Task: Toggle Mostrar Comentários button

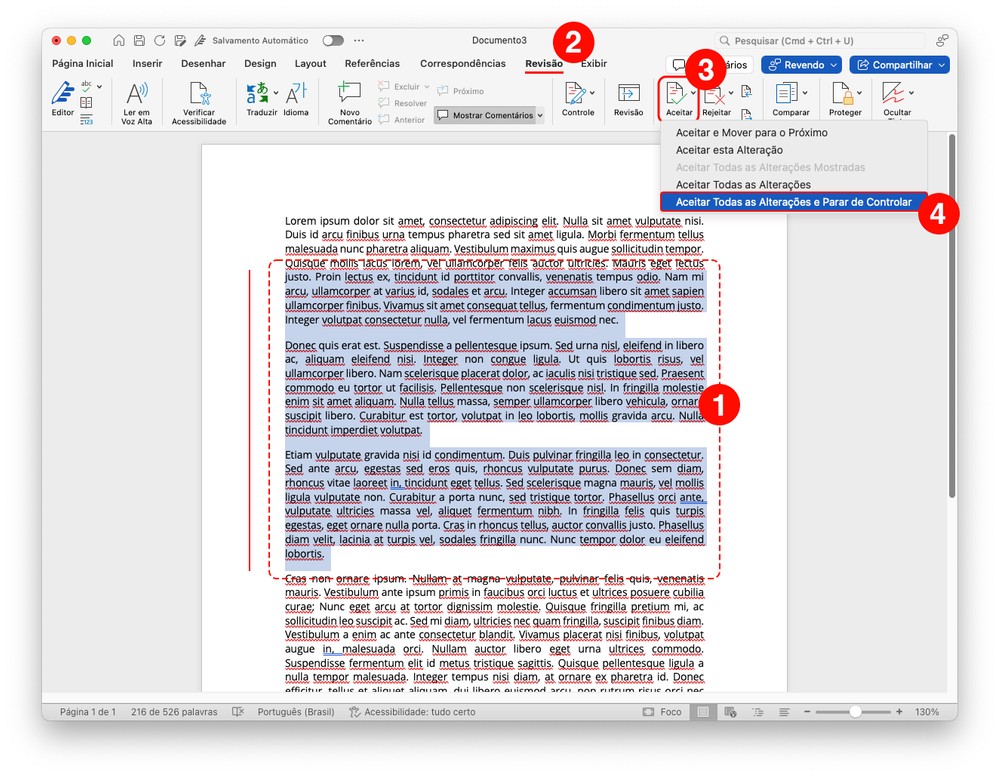Action: 489,116
